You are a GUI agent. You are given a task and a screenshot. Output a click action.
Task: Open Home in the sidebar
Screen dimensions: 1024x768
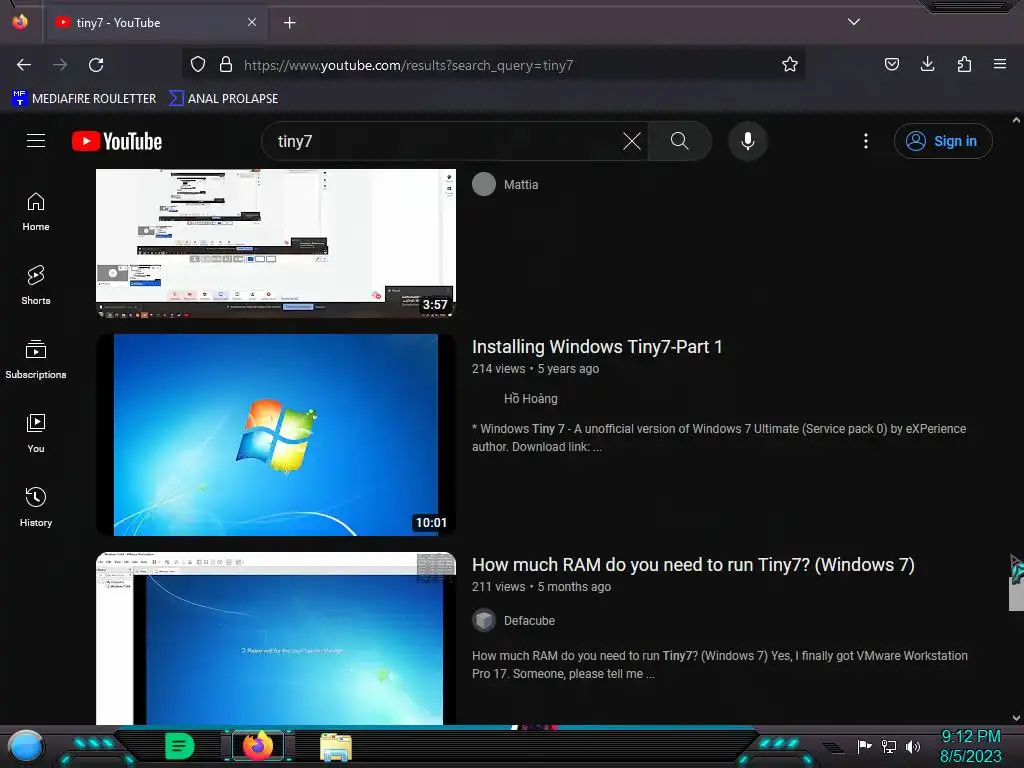click(36, 212)
